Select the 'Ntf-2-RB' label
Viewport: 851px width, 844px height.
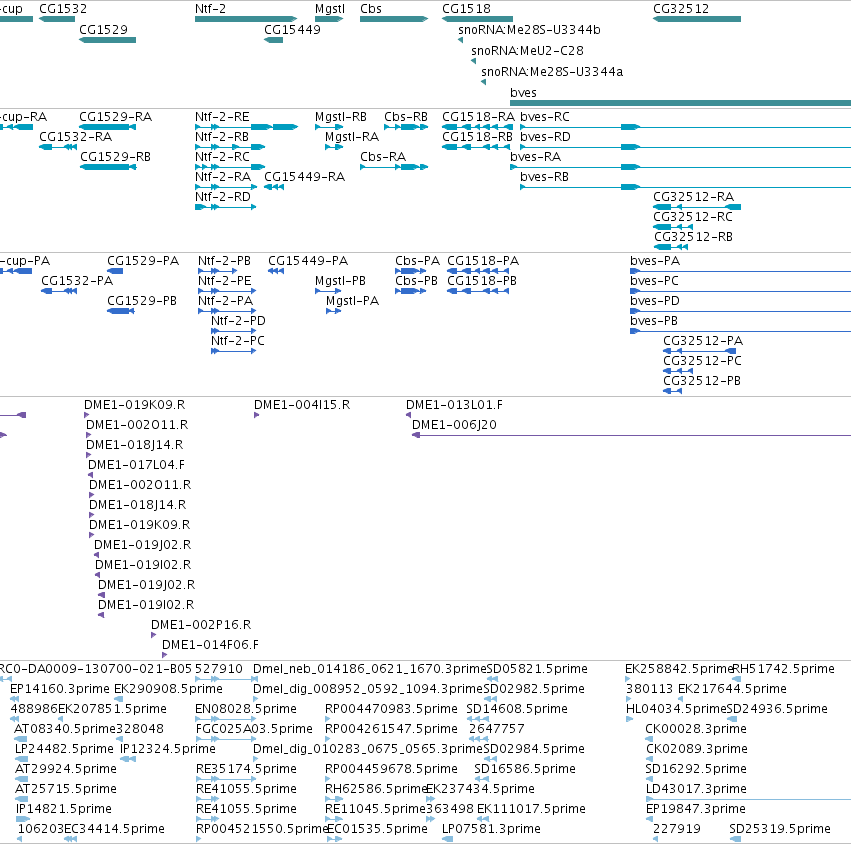pos(222,137)
